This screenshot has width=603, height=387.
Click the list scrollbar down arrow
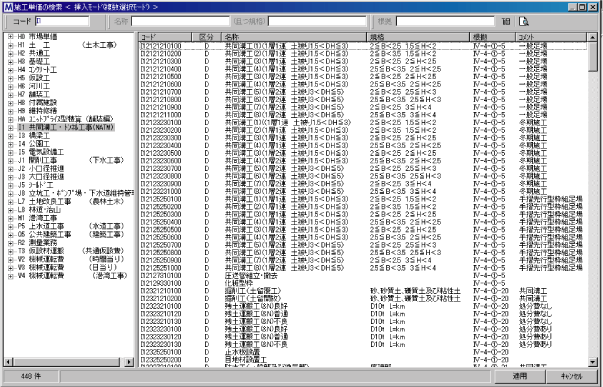[x=593, y=362]
